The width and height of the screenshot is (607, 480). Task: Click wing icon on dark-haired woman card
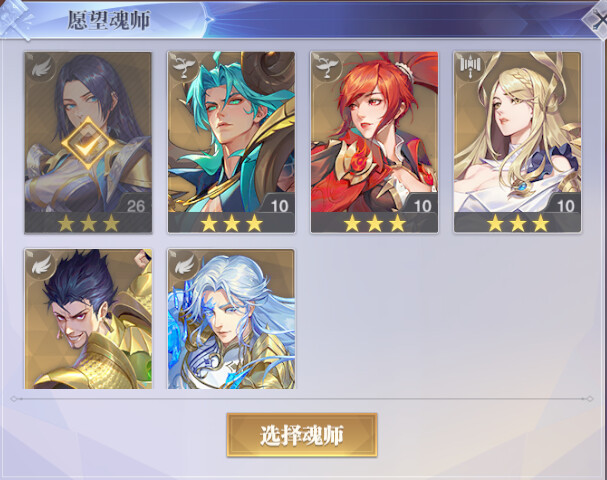click(x=41, y=68)
